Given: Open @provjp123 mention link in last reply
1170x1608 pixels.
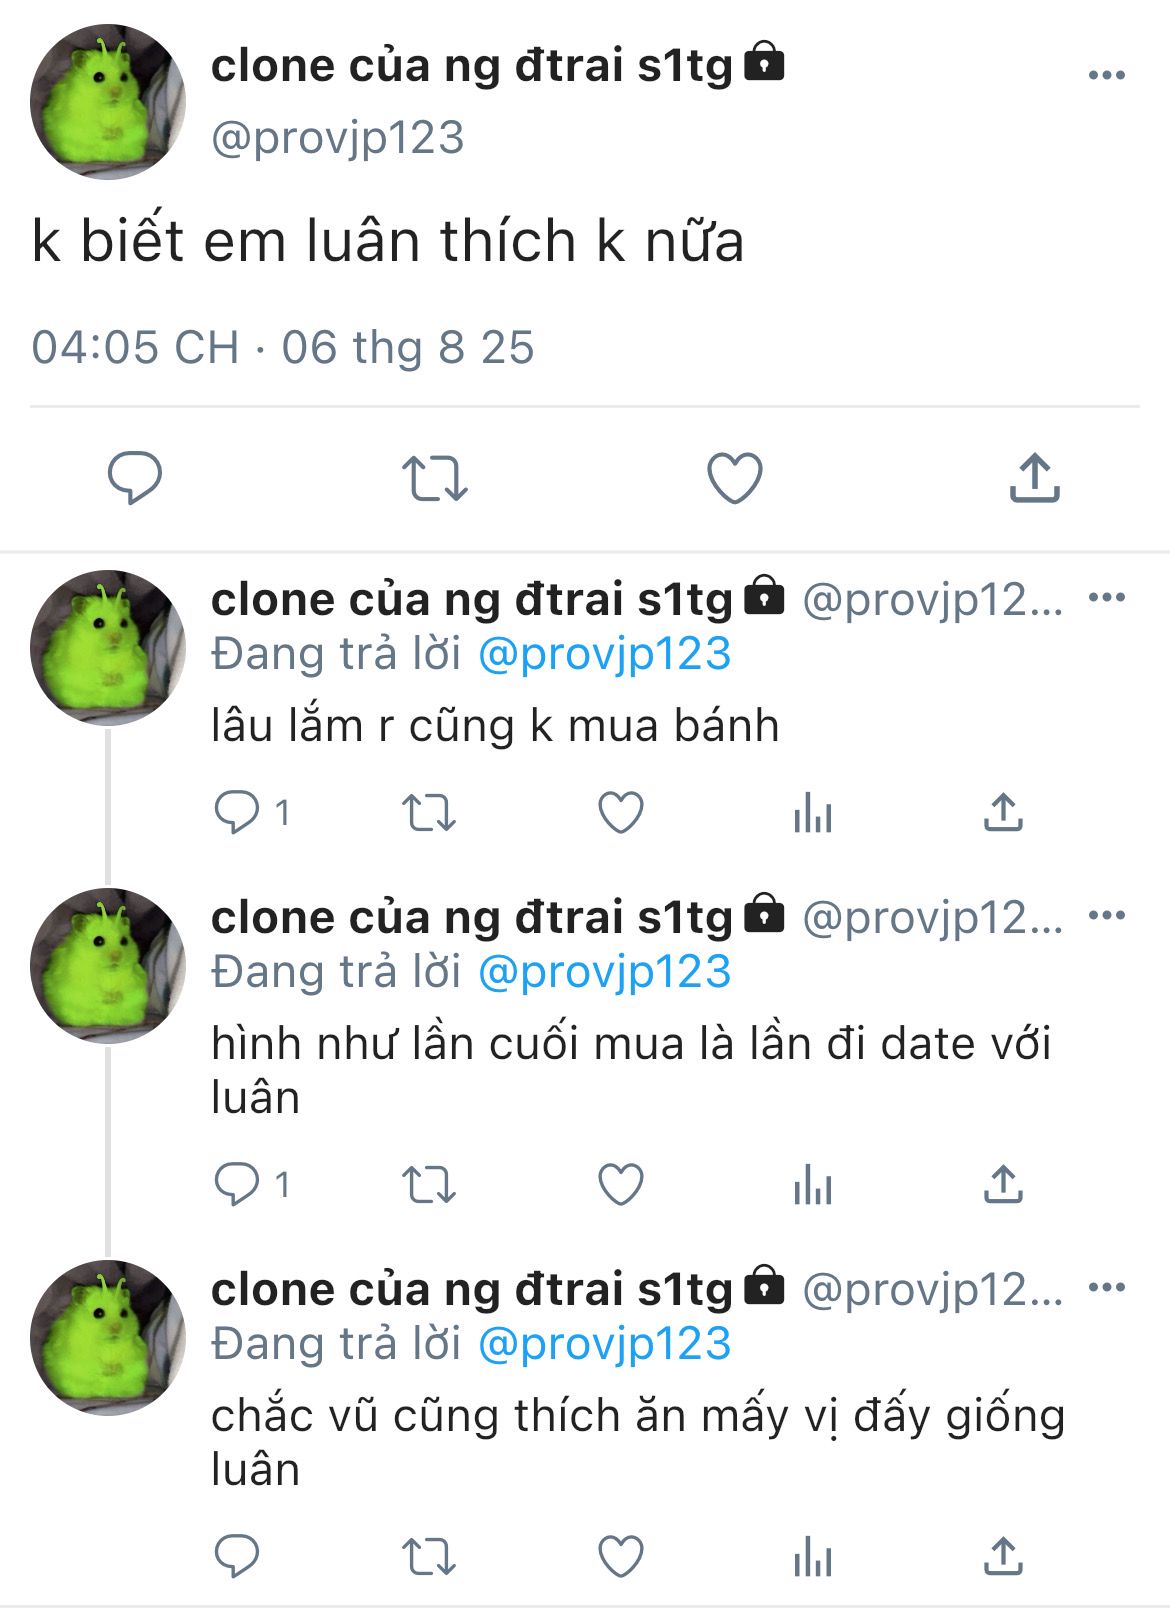Looking at the screenshot, I should [x=605, y=1344].
